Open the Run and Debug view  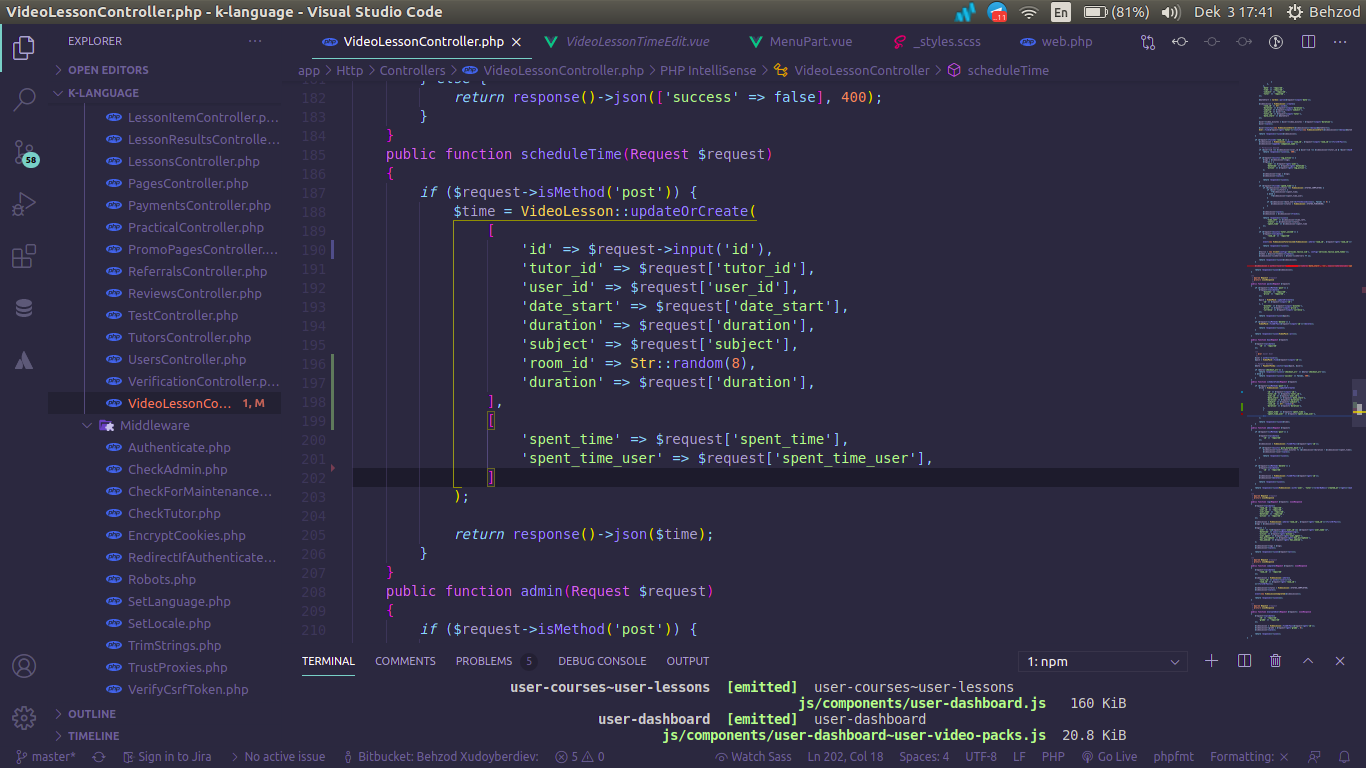24,205
